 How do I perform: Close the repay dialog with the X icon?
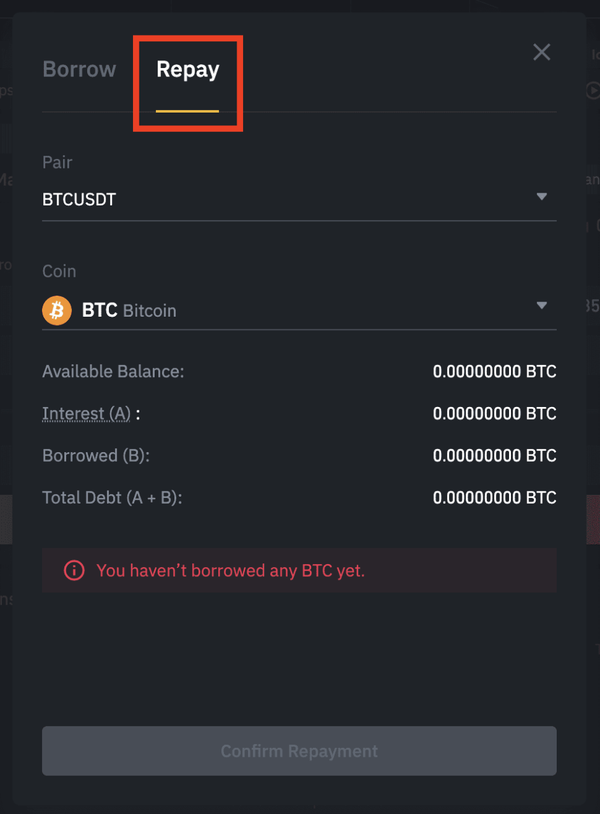click(x=541, y=52)
